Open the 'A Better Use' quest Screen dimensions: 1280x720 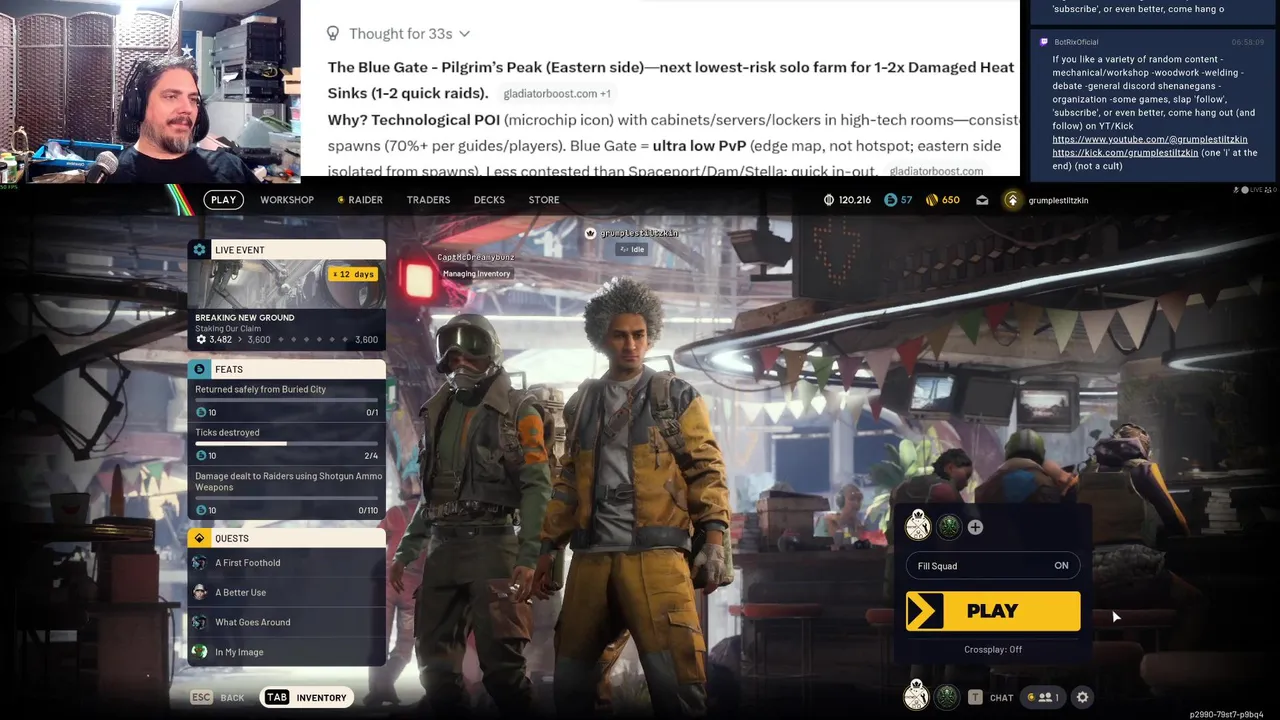click(287, 593)
